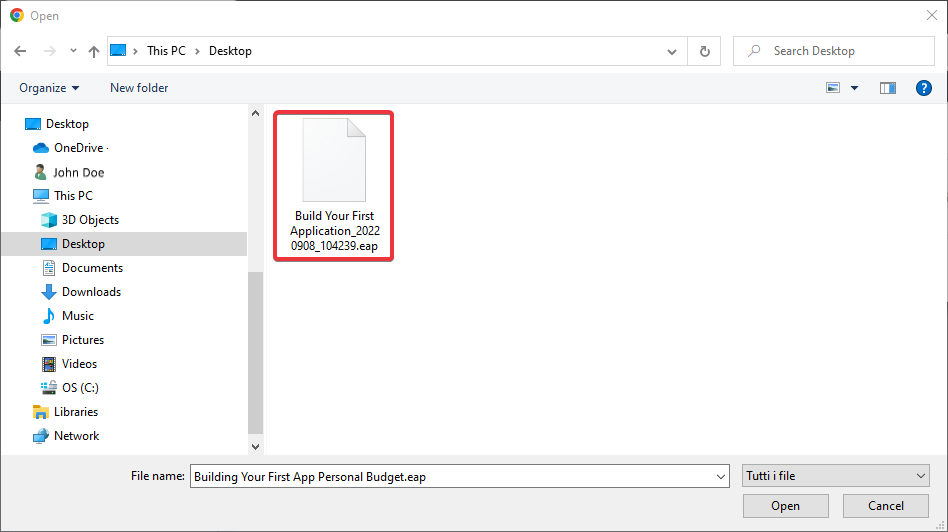Open the Organize menu
The image size is (948, 532).
49,88
